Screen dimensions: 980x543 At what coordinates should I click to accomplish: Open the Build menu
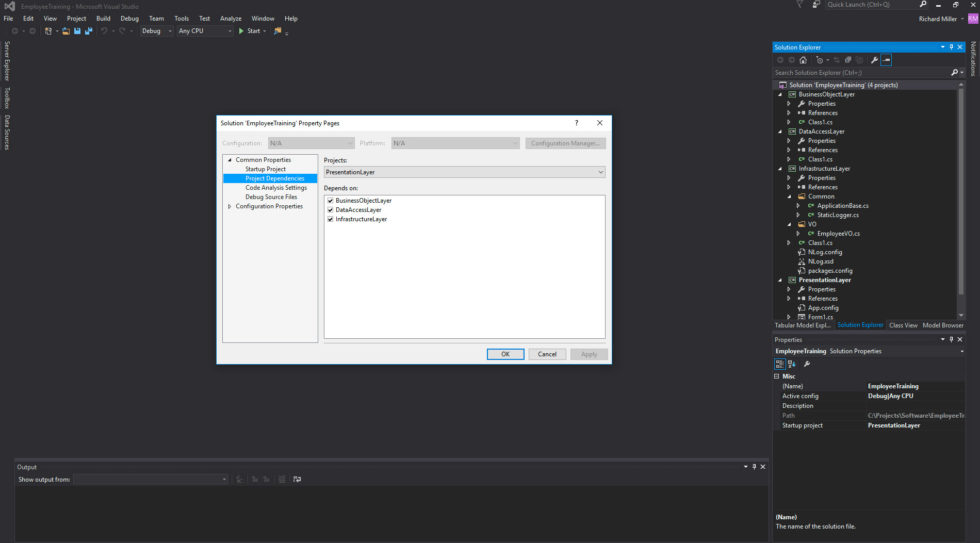(103, 19)
